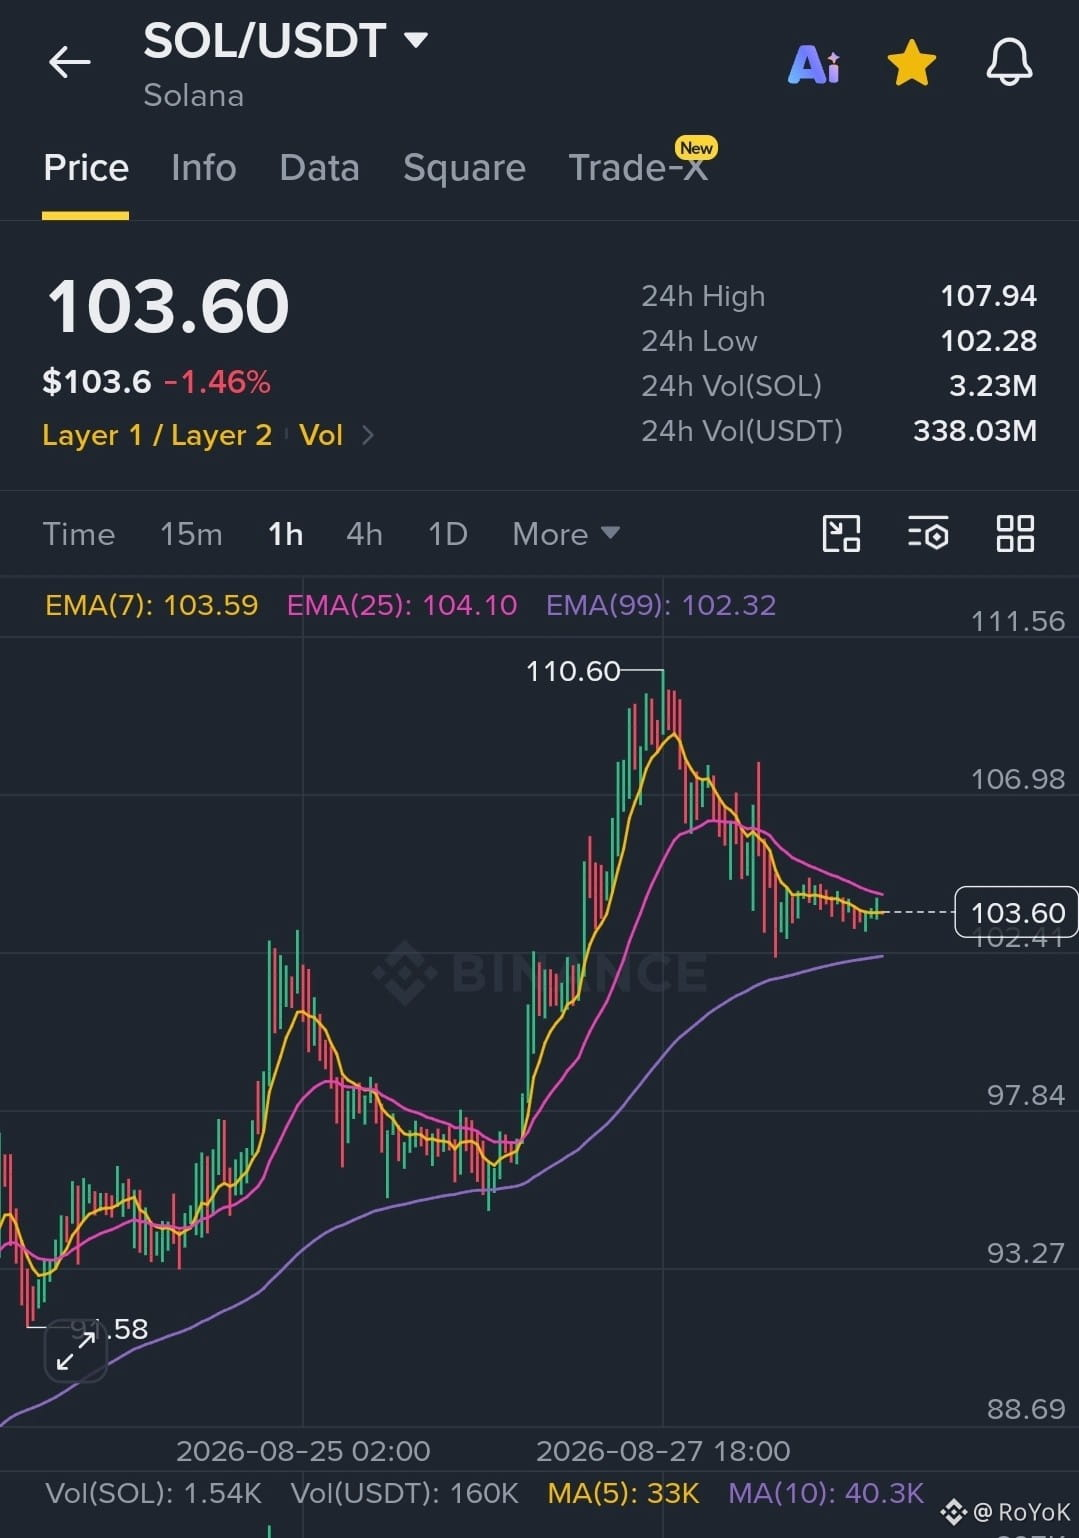Tap the Vol(SOL): 1.54K label

(153, 1493)
